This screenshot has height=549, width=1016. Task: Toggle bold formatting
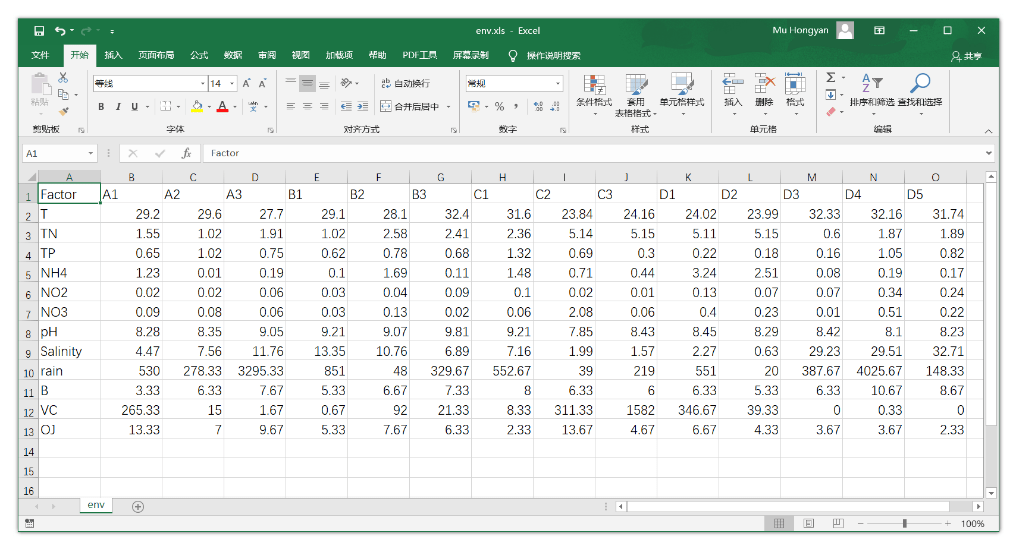coord(101,106)
